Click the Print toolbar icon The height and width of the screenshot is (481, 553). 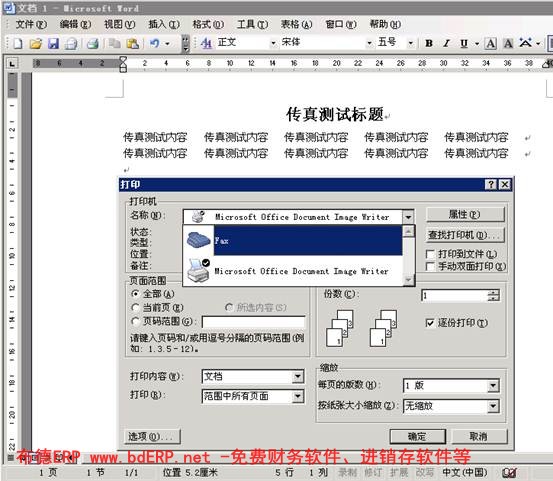pyautogui.click(x=93, y=43)
